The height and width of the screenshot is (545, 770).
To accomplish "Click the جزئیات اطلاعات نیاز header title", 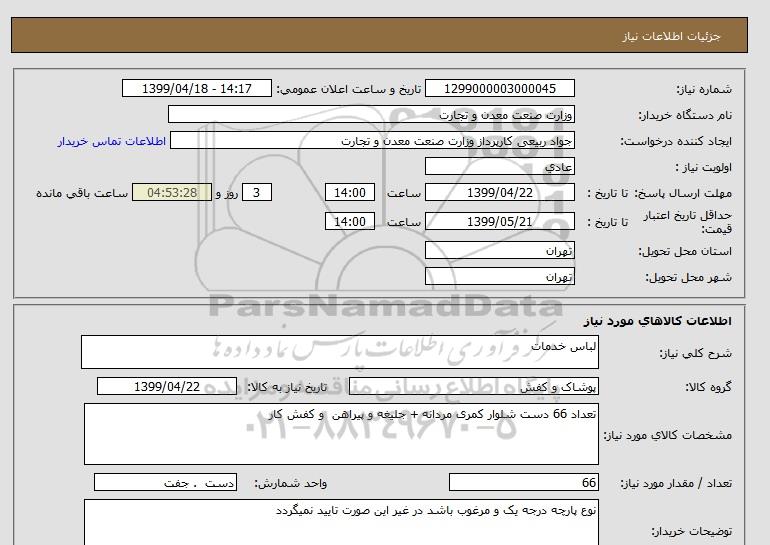I will tap(671, 36).
